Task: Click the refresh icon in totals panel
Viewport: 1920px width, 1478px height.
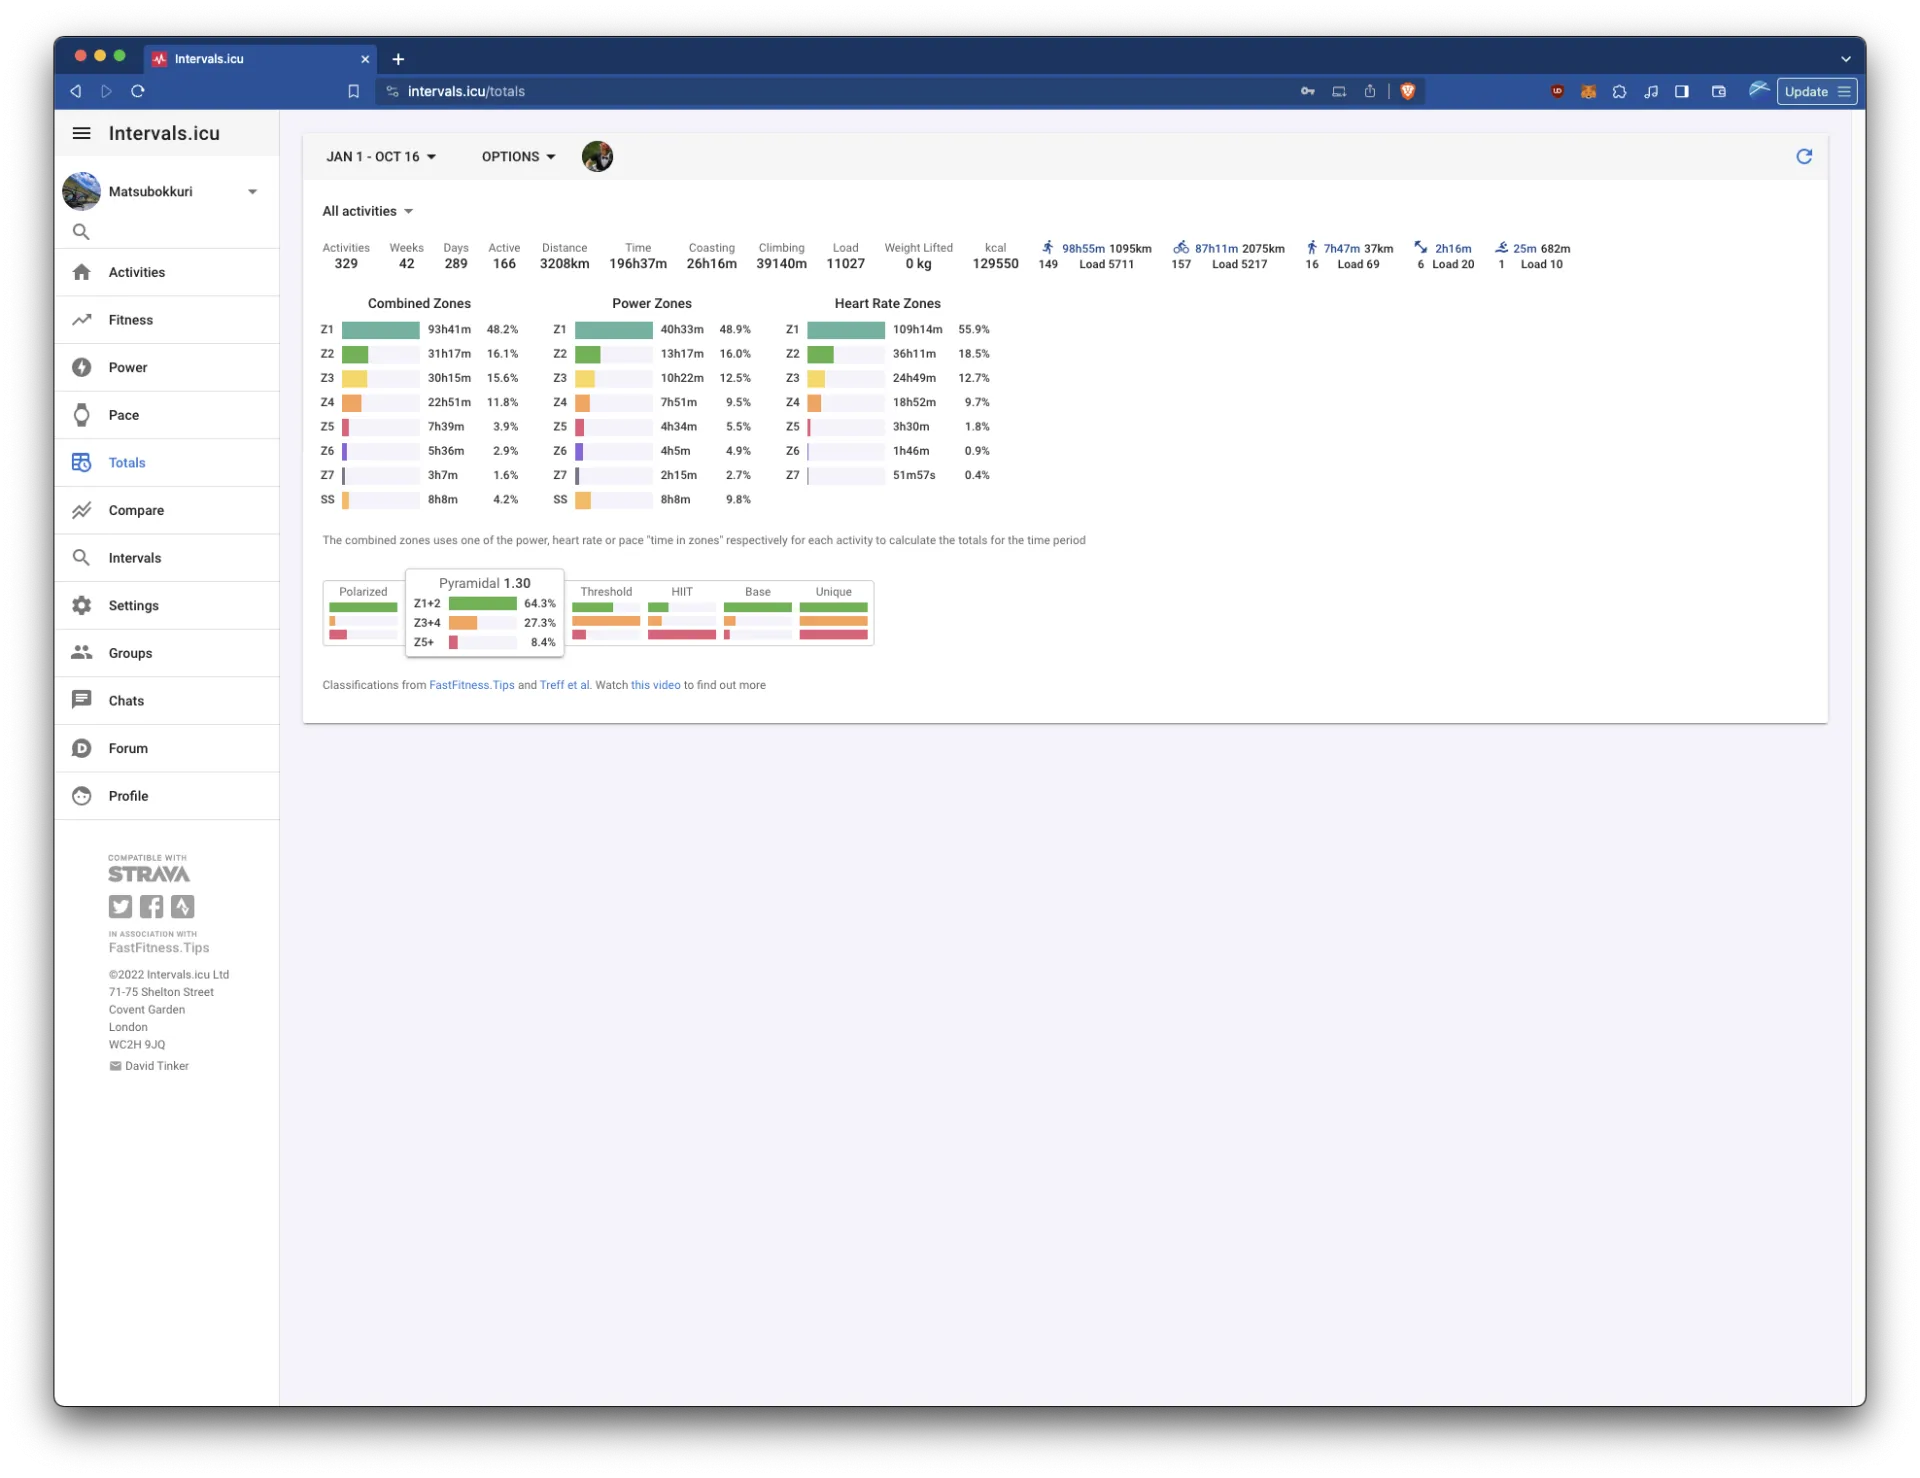Action: pyautogui.click(x=1804, y=156)
